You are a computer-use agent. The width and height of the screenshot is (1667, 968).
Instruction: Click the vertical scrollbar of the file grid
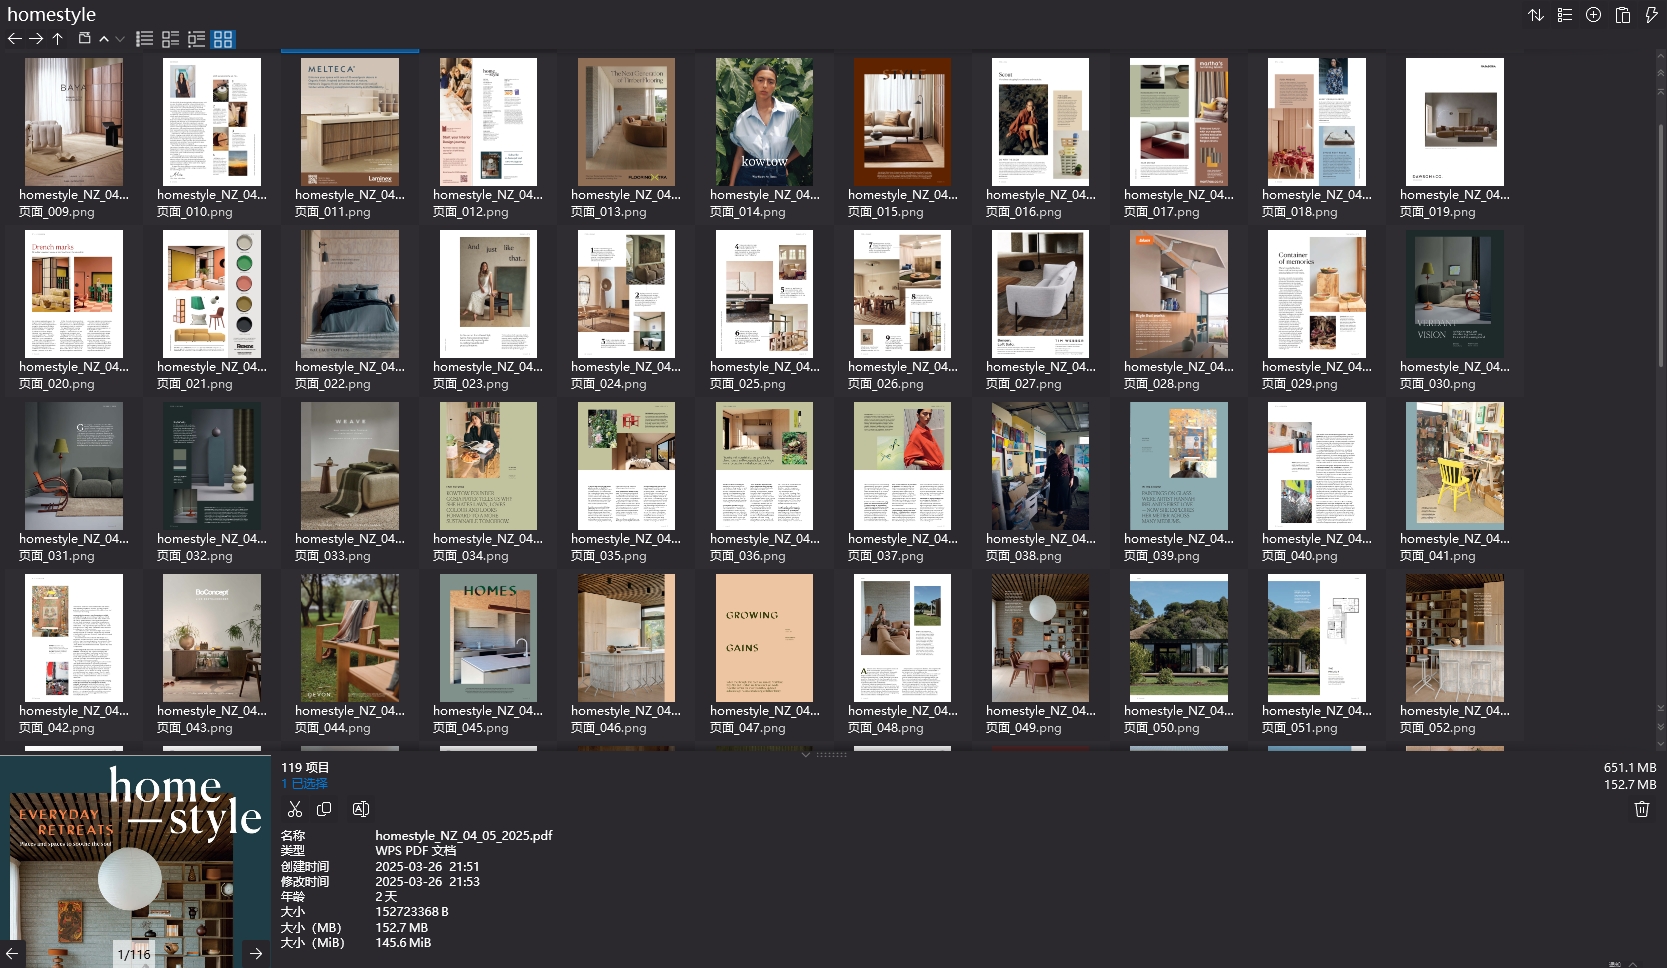pyautogui.click(x=1660, y=250)
